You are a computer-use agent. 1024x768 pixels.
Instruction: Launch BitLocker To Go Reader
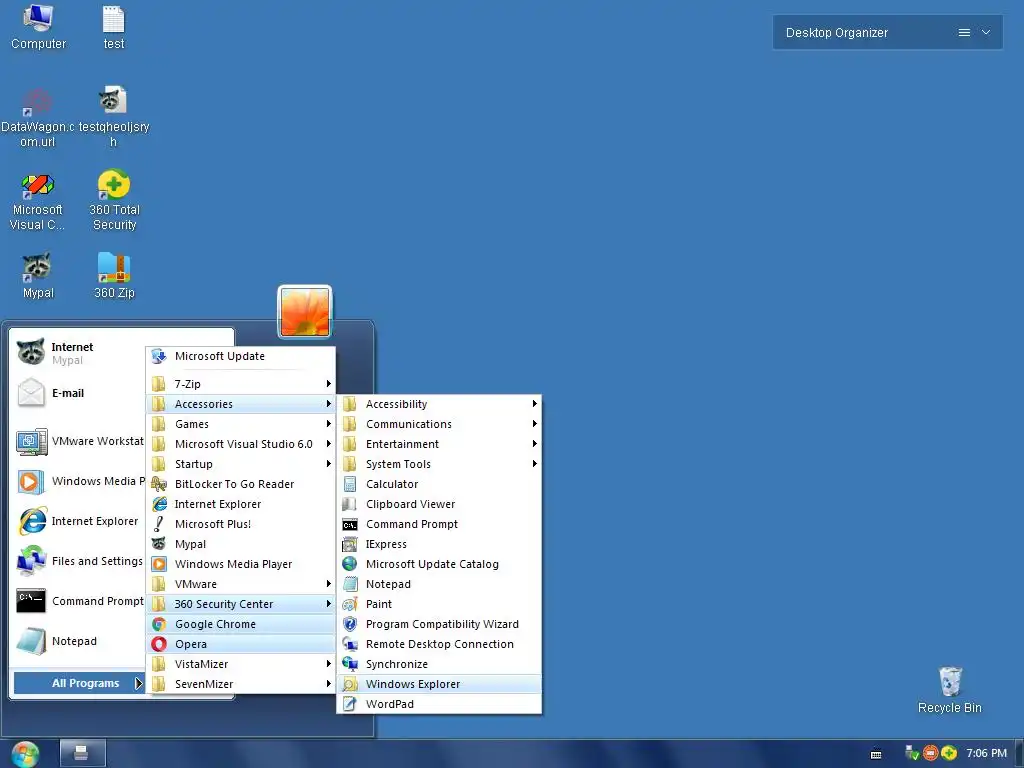click(x=240, y=484)
